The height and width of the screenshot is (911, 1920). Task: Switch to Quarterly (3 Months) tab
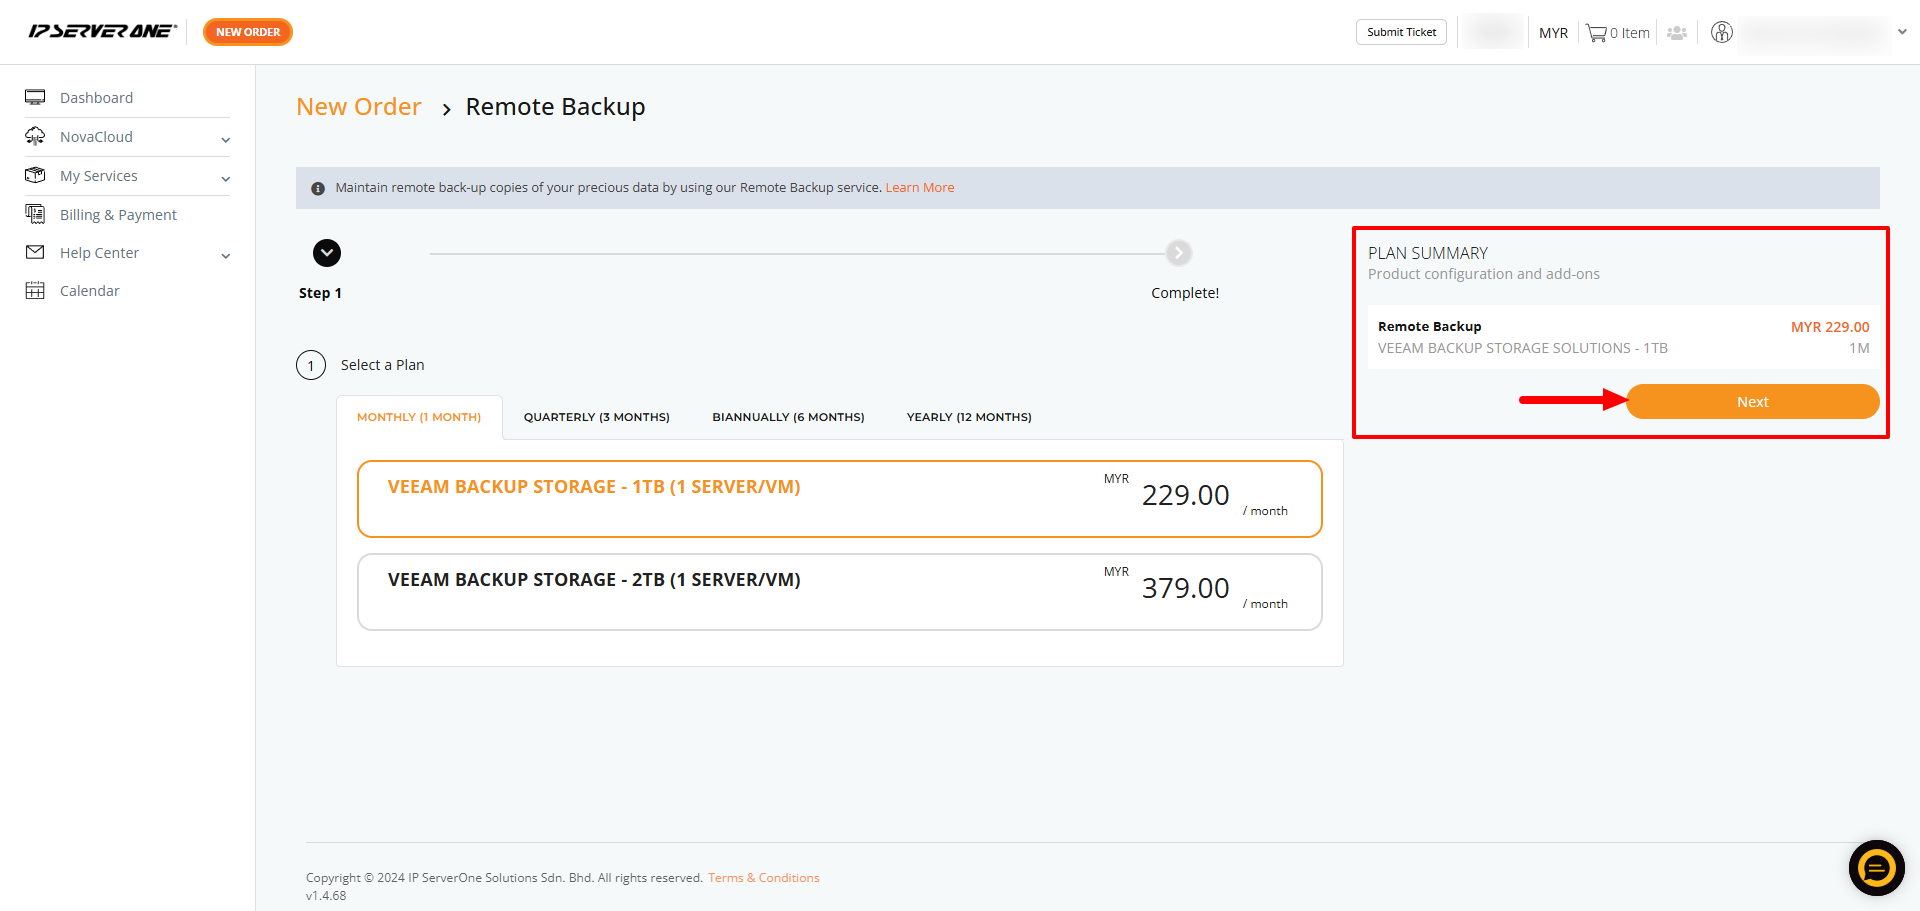click(x=597, y=417)
